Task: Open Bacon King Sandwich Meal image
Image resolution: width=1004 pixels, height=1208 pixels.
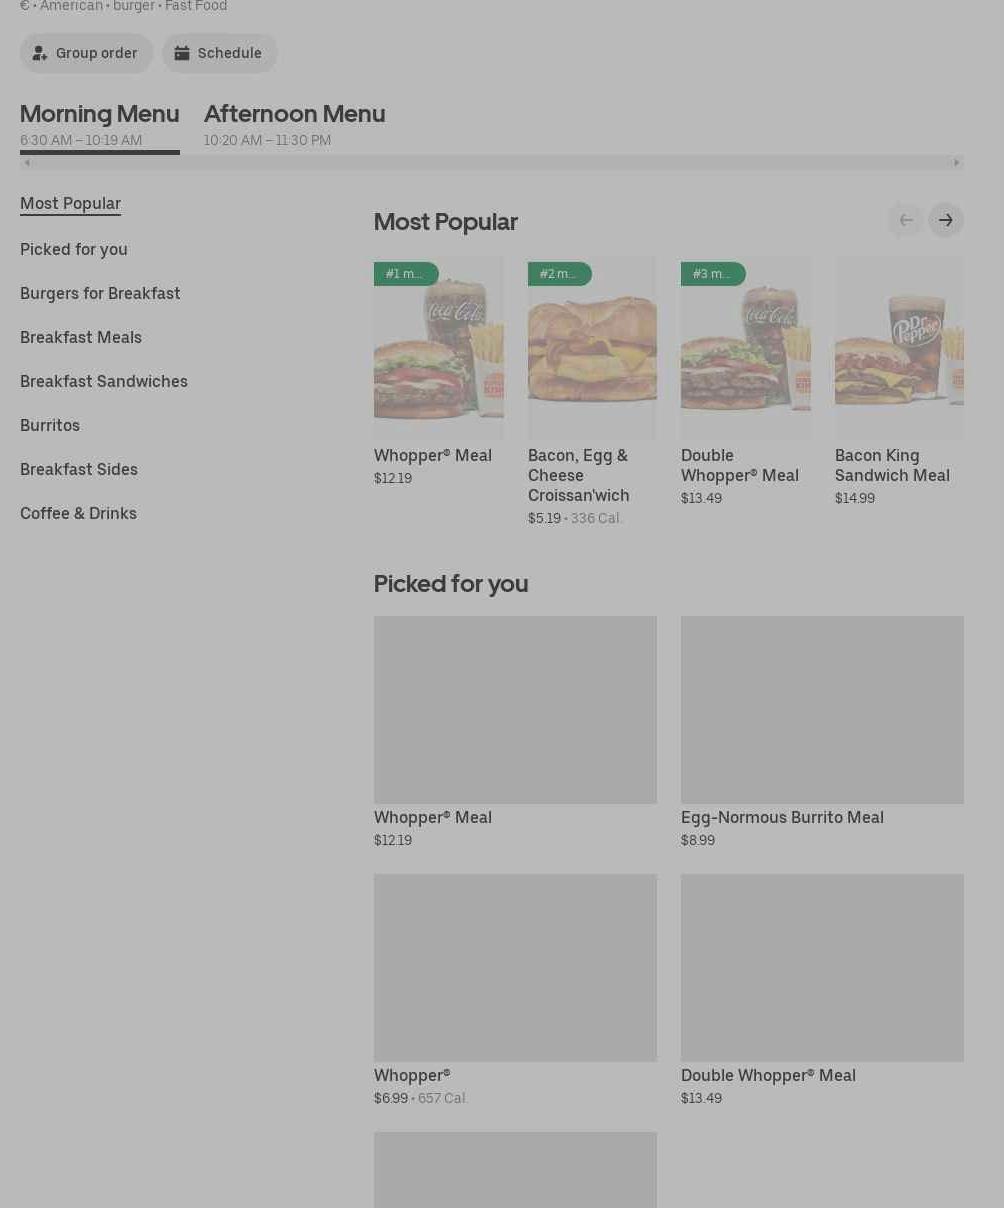Action: (x=899, y=348)
